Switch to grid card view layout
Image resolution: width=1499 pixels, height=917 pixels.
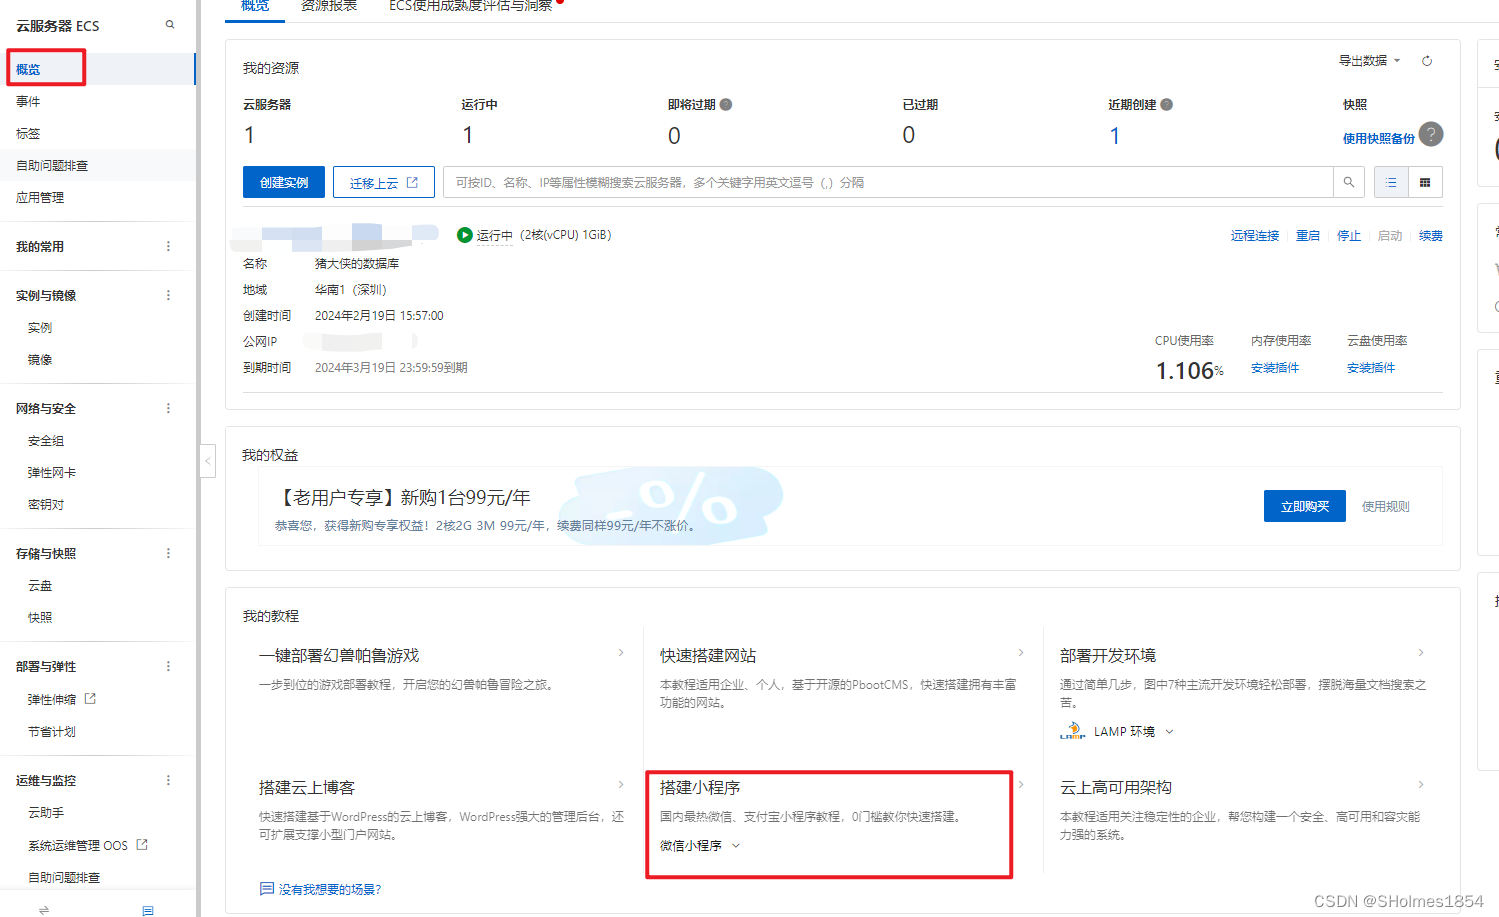click(1425, 182)
